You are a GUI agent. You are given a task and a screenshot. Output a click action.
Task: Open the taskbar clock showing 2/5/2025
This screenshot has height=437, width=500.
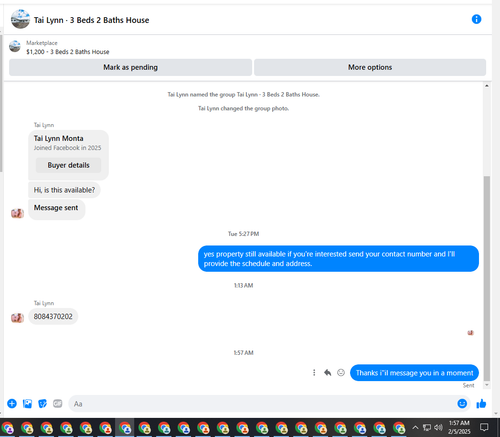[459, 427]
